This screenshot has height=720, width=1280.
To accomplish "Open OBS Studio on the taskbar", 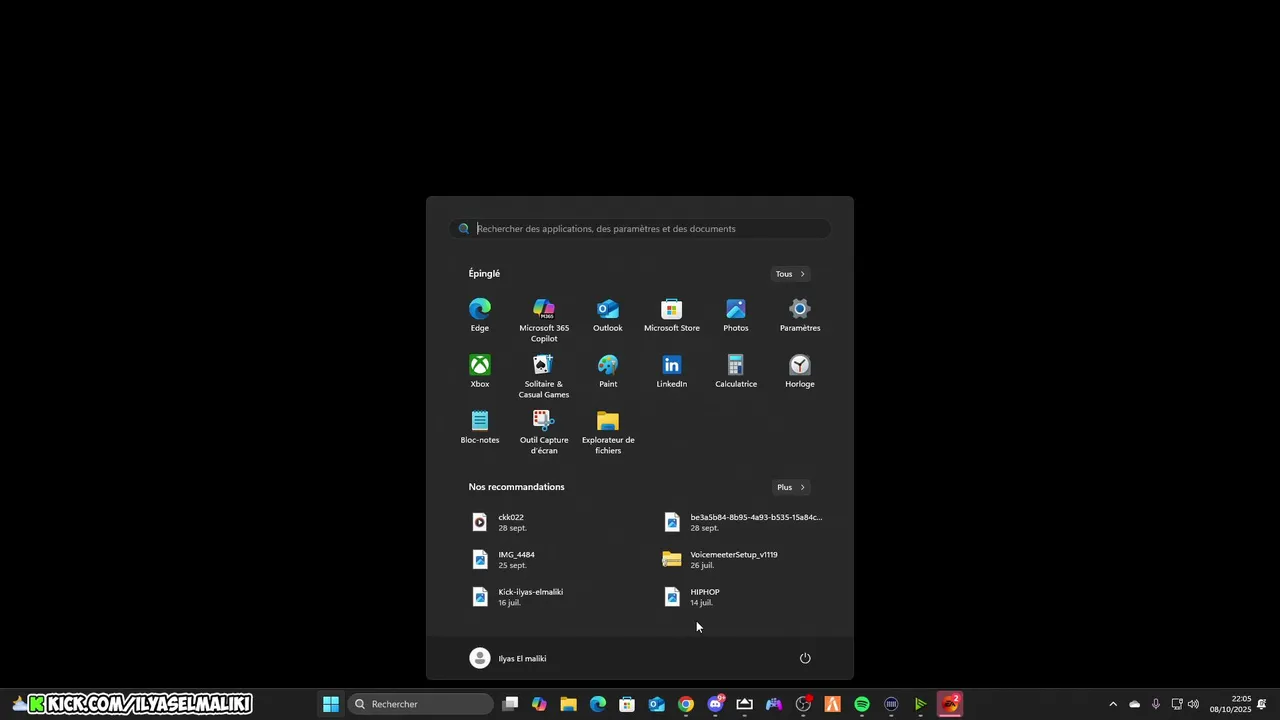I will click(x=803, y=704).
